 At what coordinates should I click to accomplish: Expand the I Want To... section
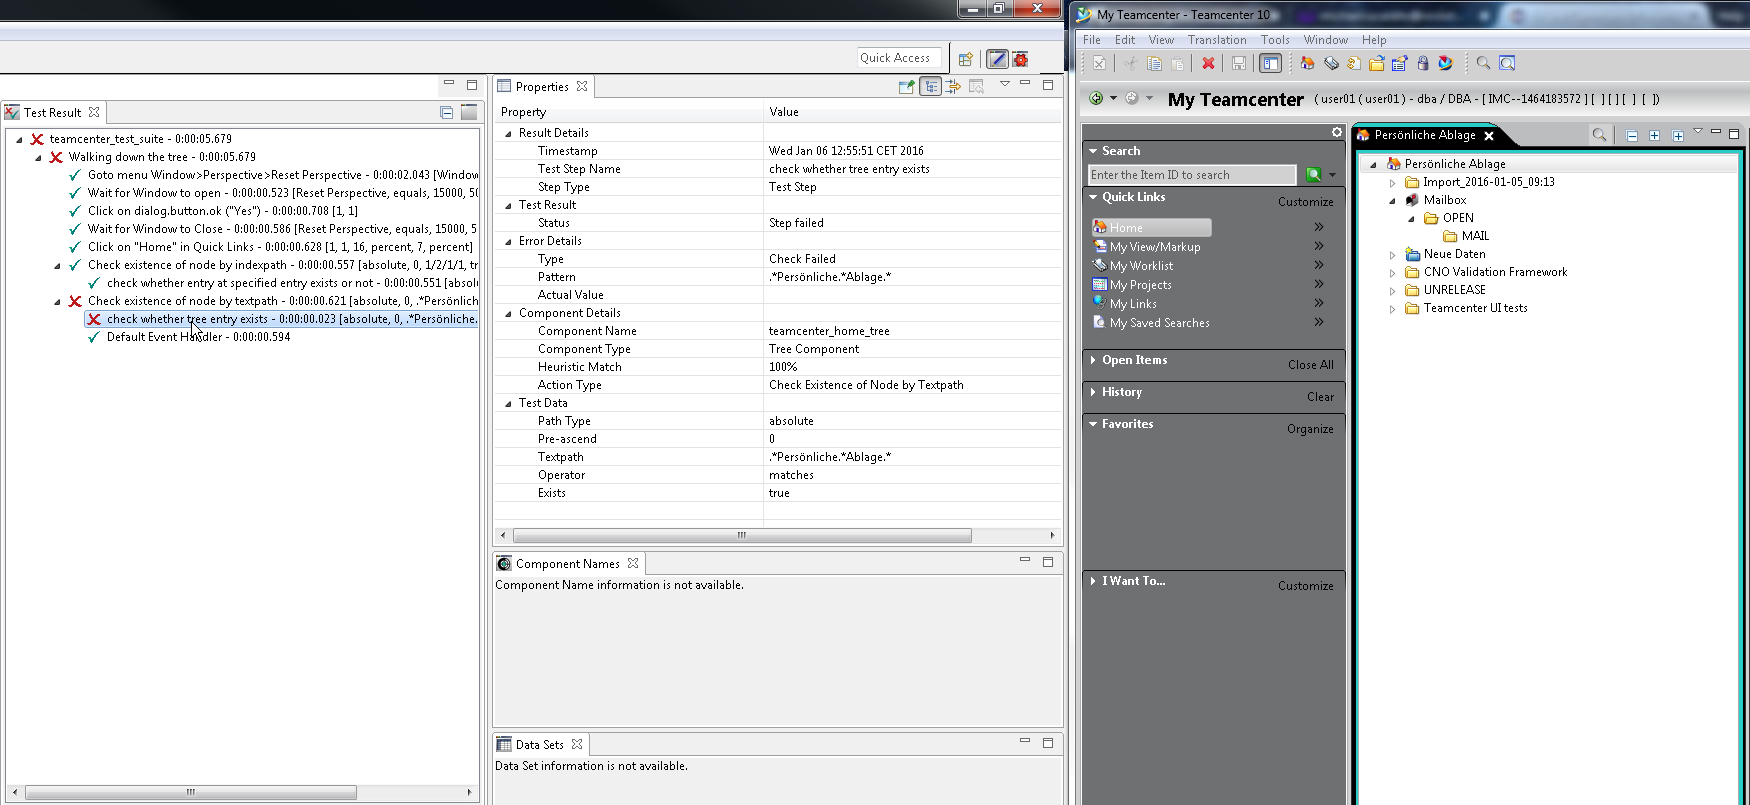click(1093, 581)
